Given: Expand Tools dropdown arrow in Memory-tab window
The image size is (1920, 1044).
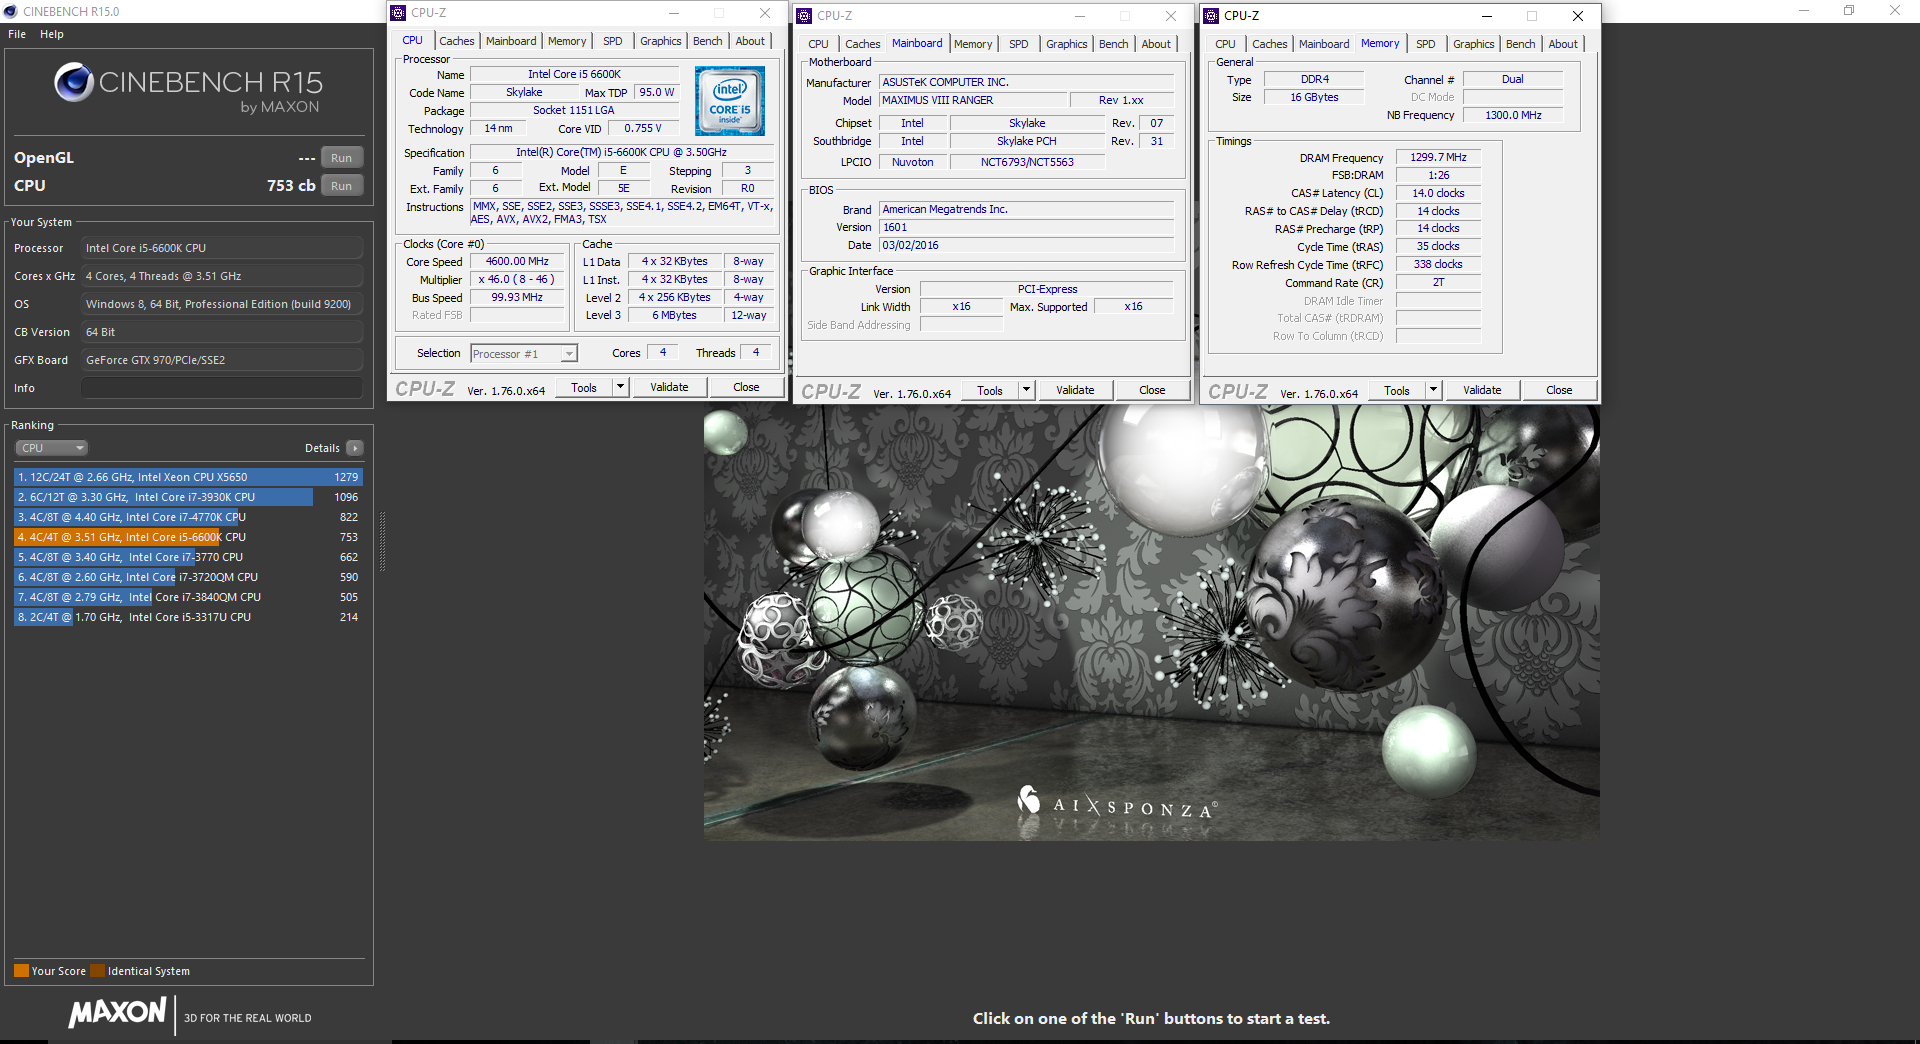Looking at the screenshot, I should (1433, 390).
